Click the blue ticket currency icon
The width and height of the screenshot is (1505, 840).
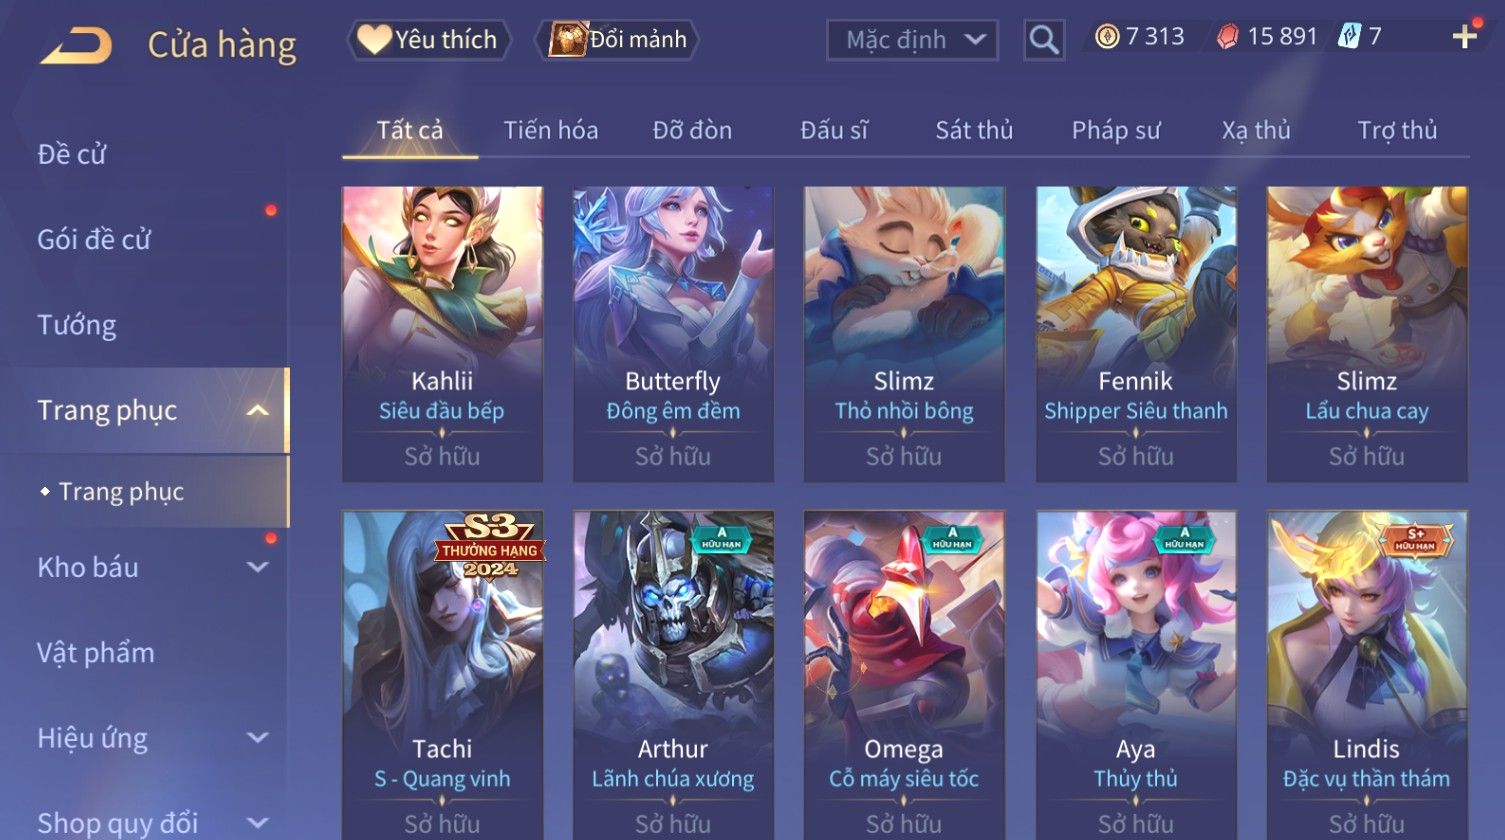[1349, 37]
